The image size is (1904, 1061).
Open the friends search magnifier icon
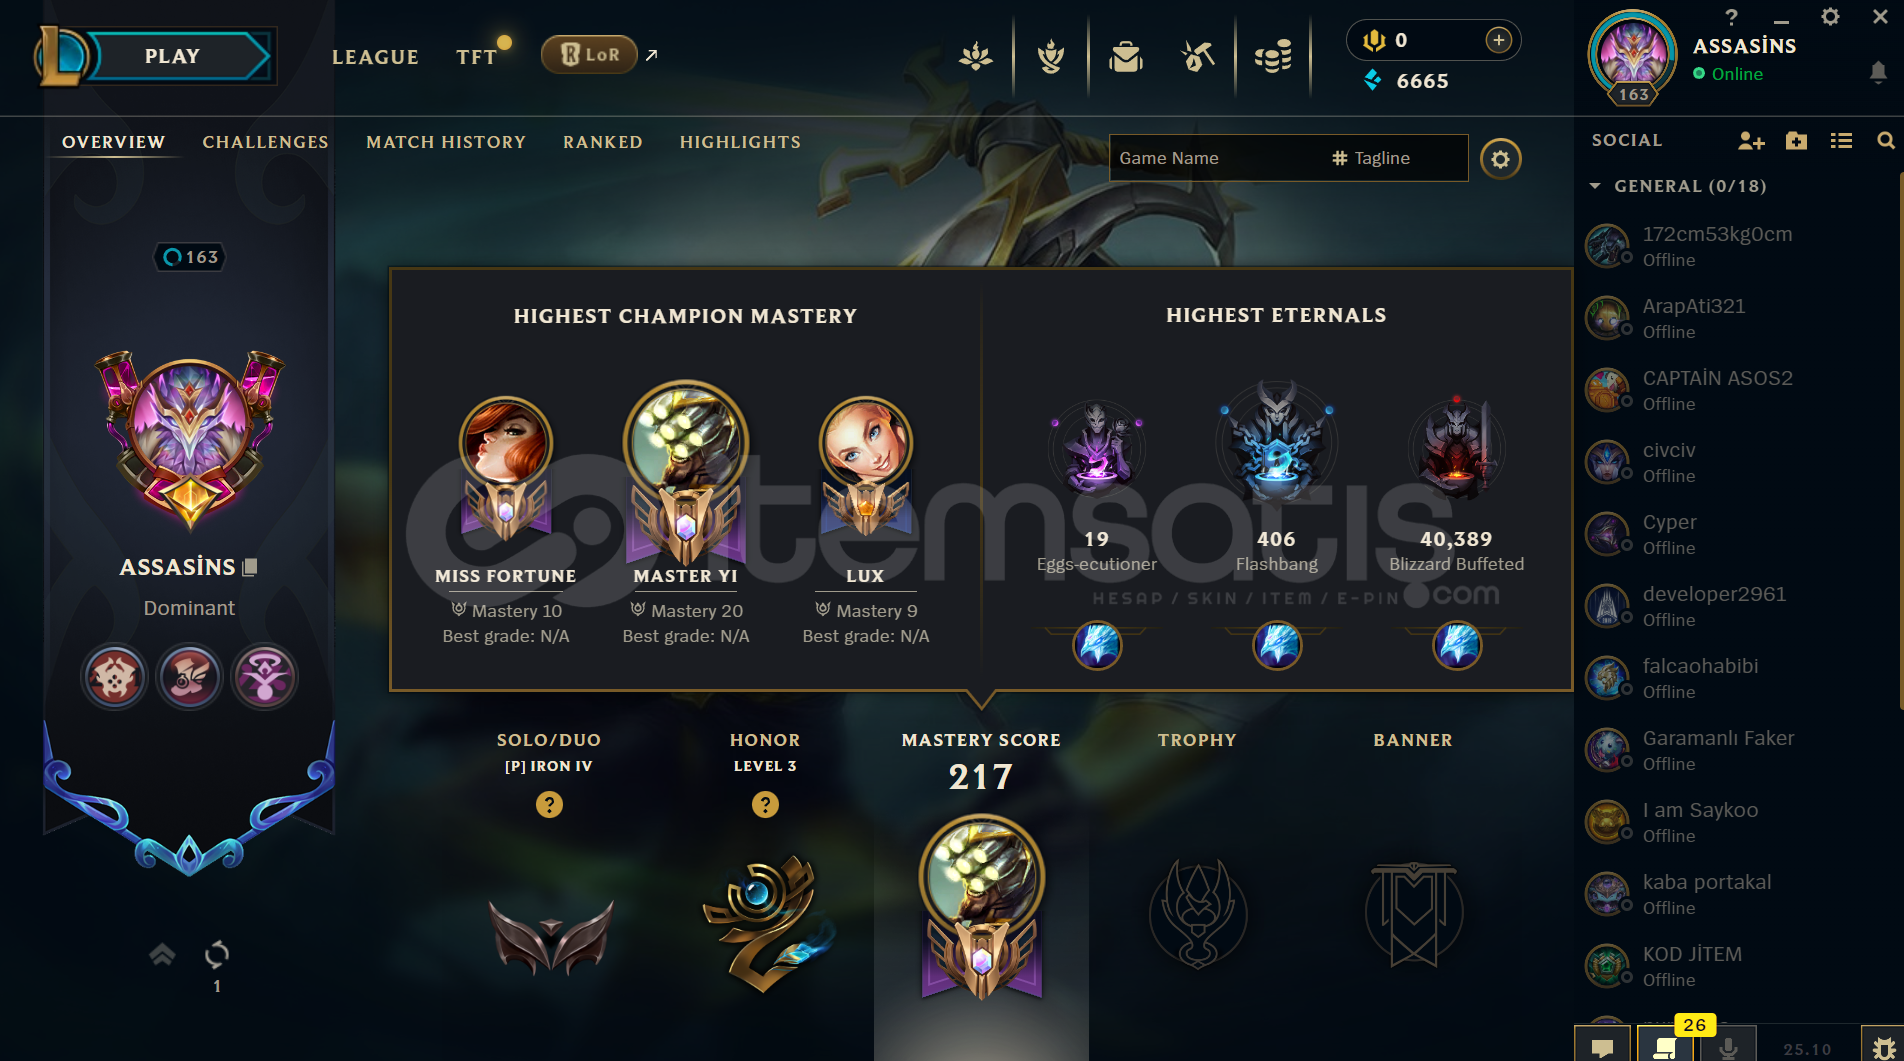(x=1886, y=141)
